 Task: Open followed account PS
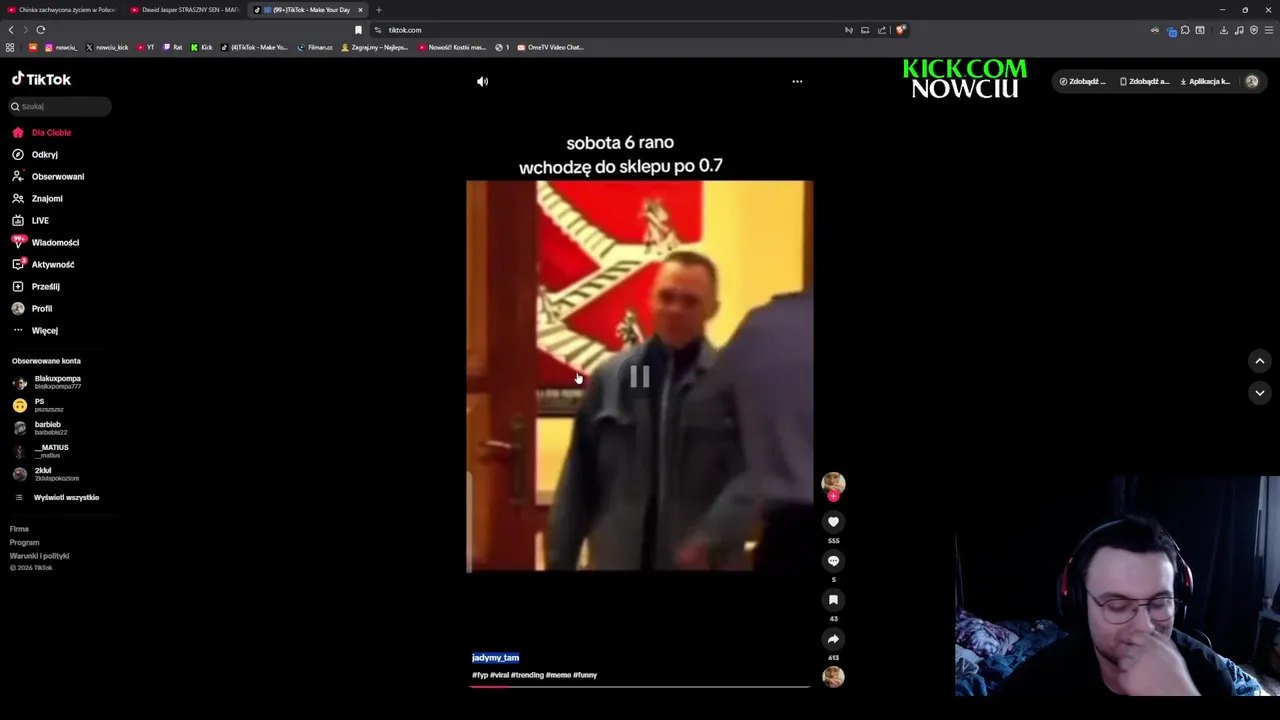[x=38, y=405]
